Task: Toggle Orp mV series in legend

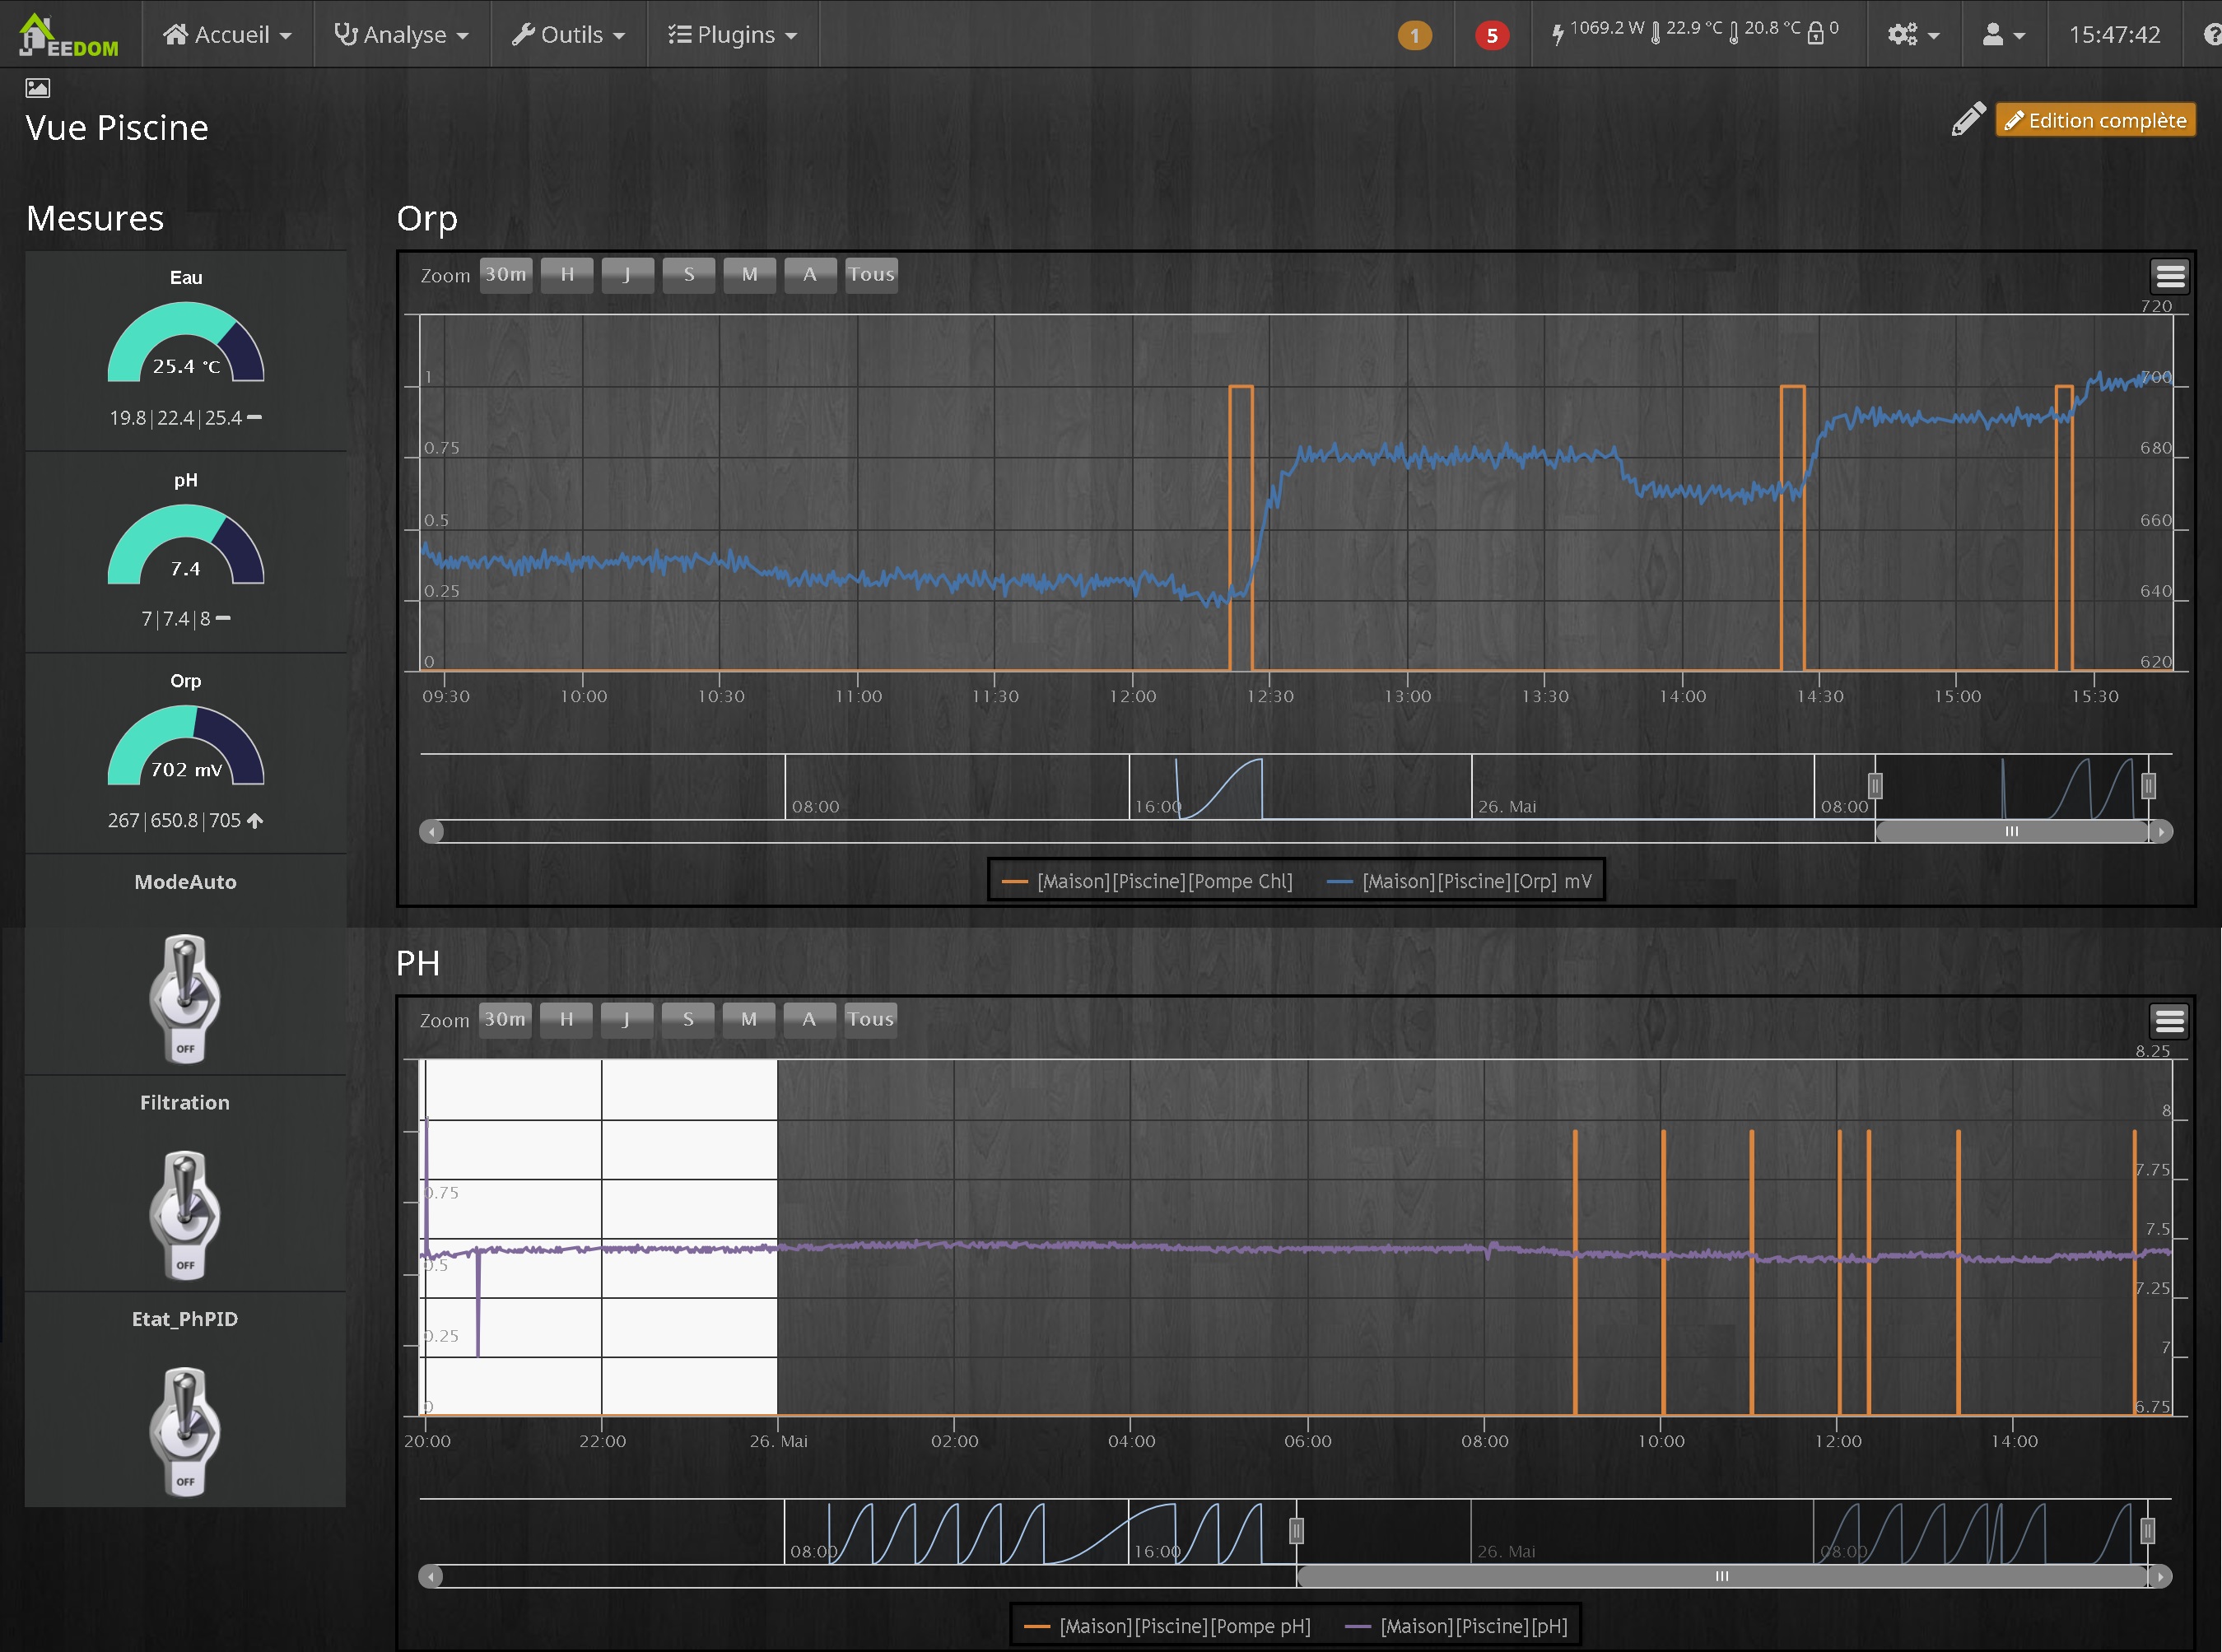Action: click(x=1459, y=881)
